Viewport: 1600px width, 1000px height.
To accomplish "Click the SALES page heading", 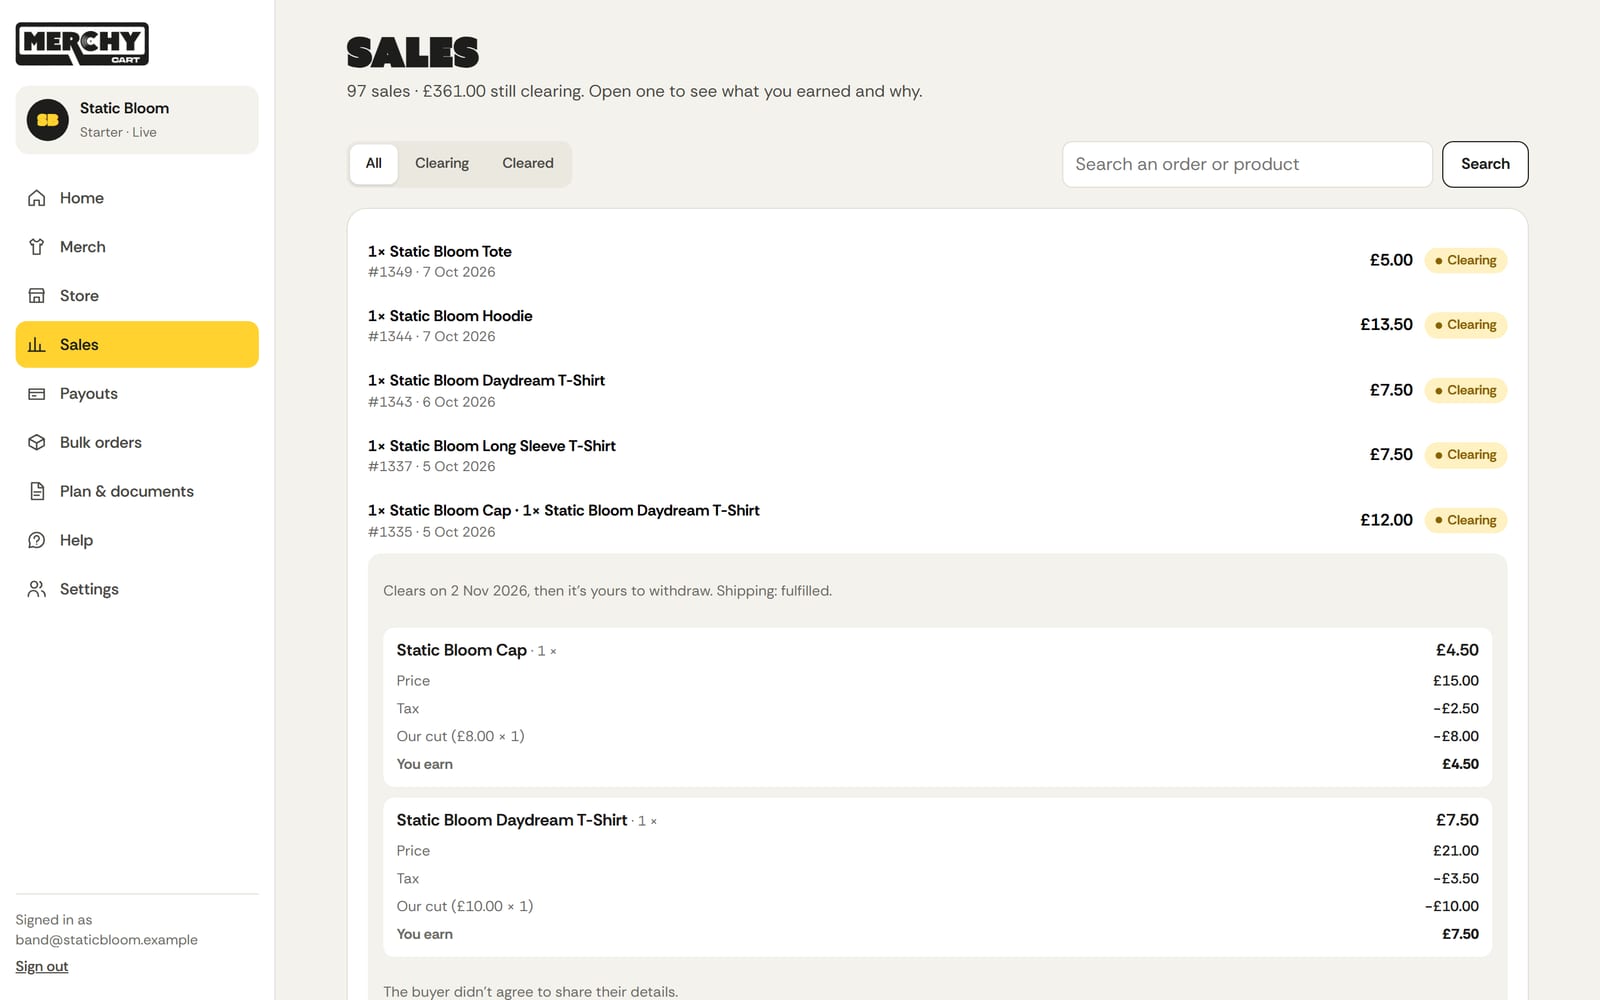I will pos(413,52).
